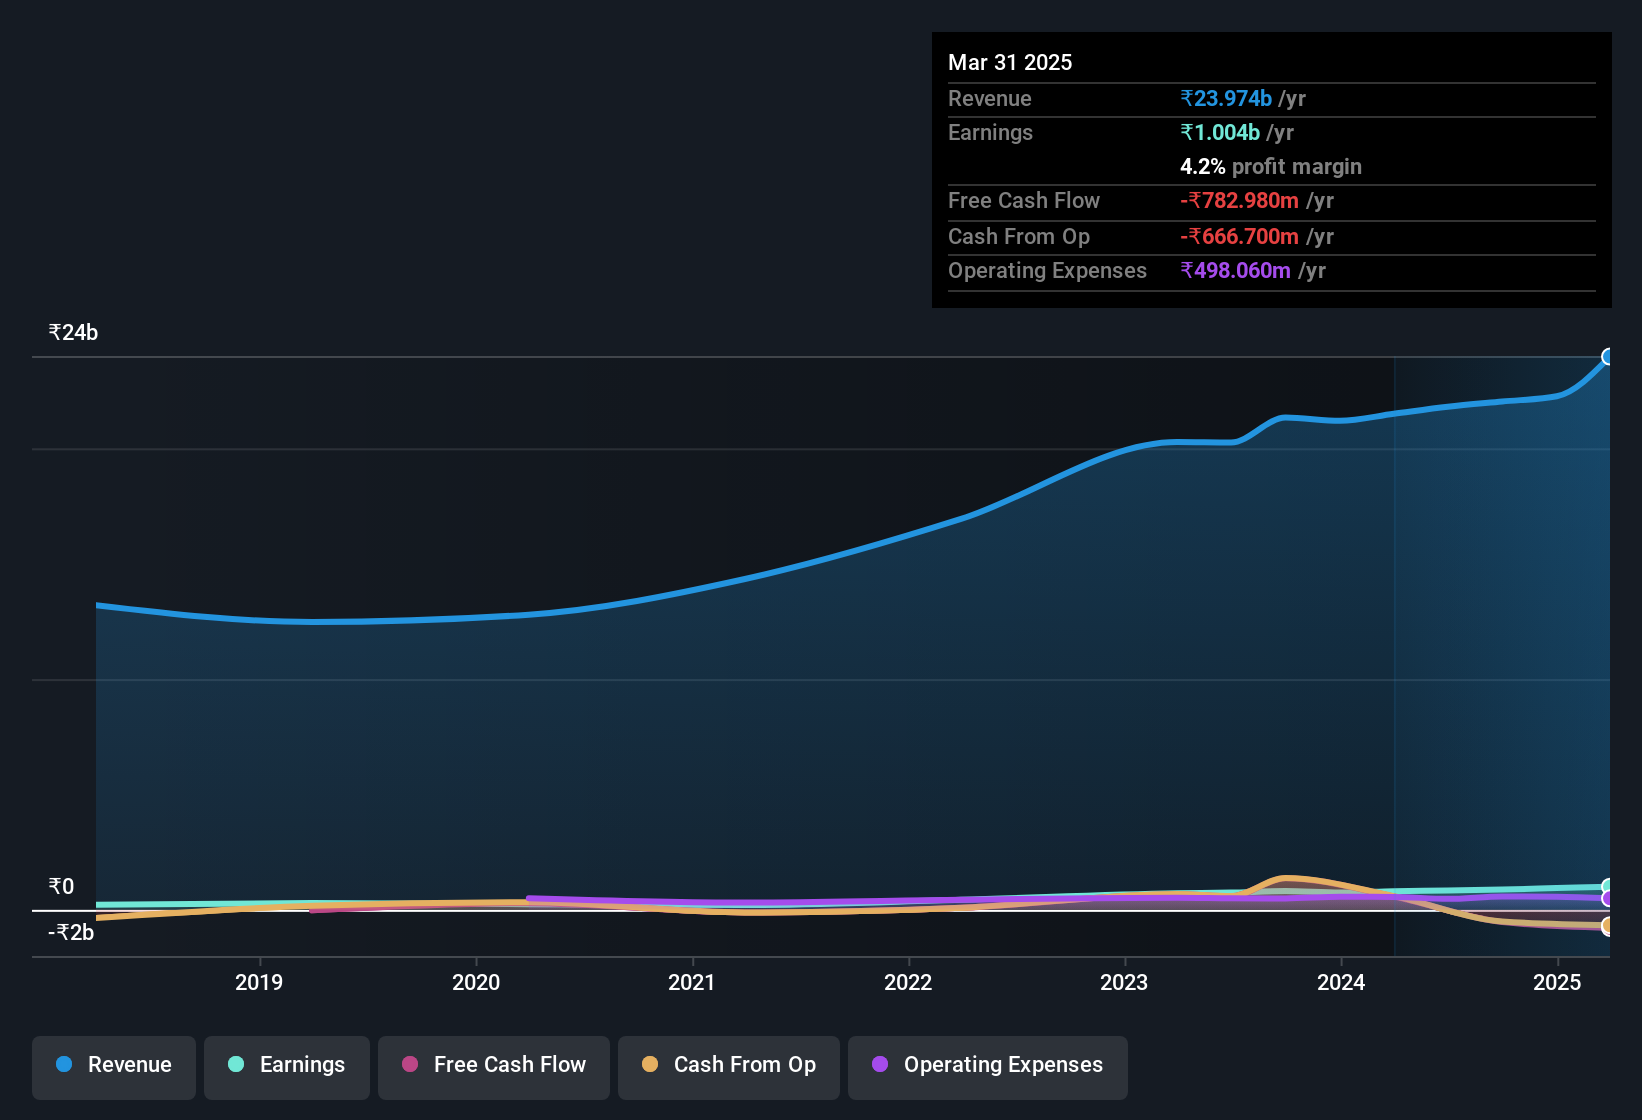Viewport: 1642px width, 1120px height.
Task: Click the 2020 x-axis label
Action: [x=476, y=982]
